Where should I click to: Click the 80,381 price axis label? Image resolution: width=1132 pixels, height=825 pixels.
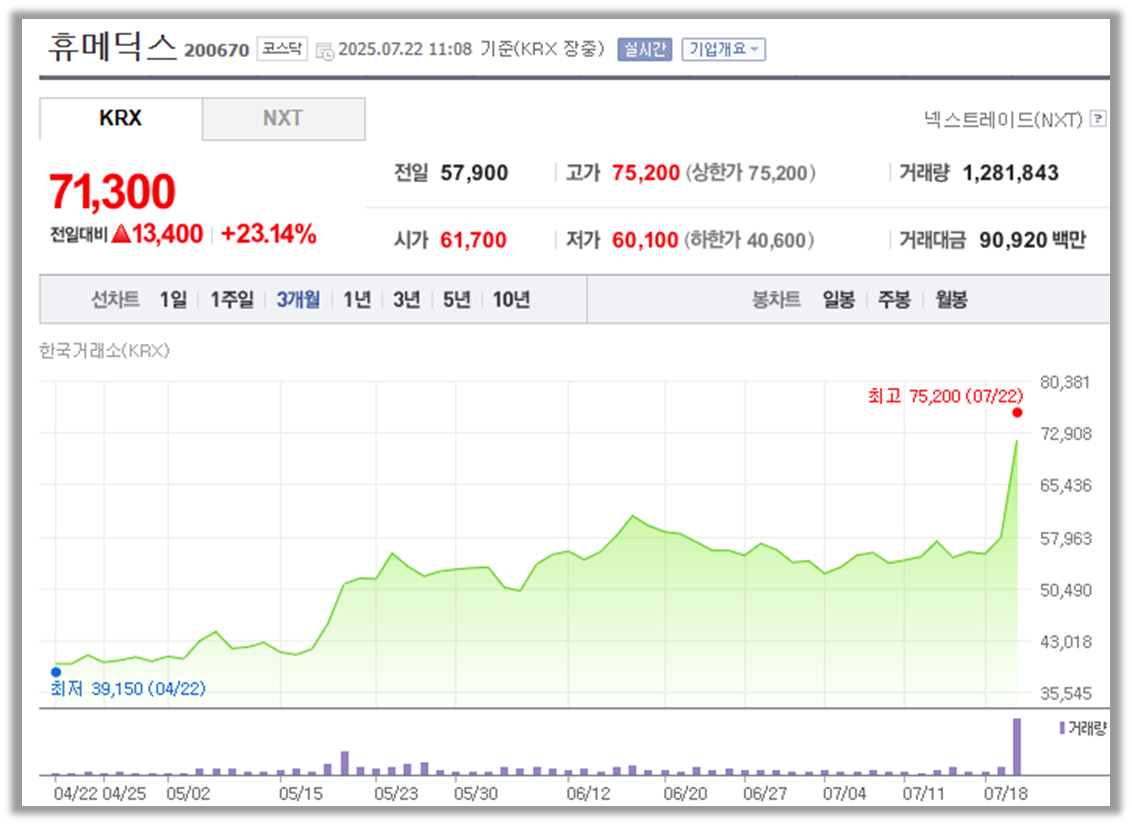point(1065,383)
